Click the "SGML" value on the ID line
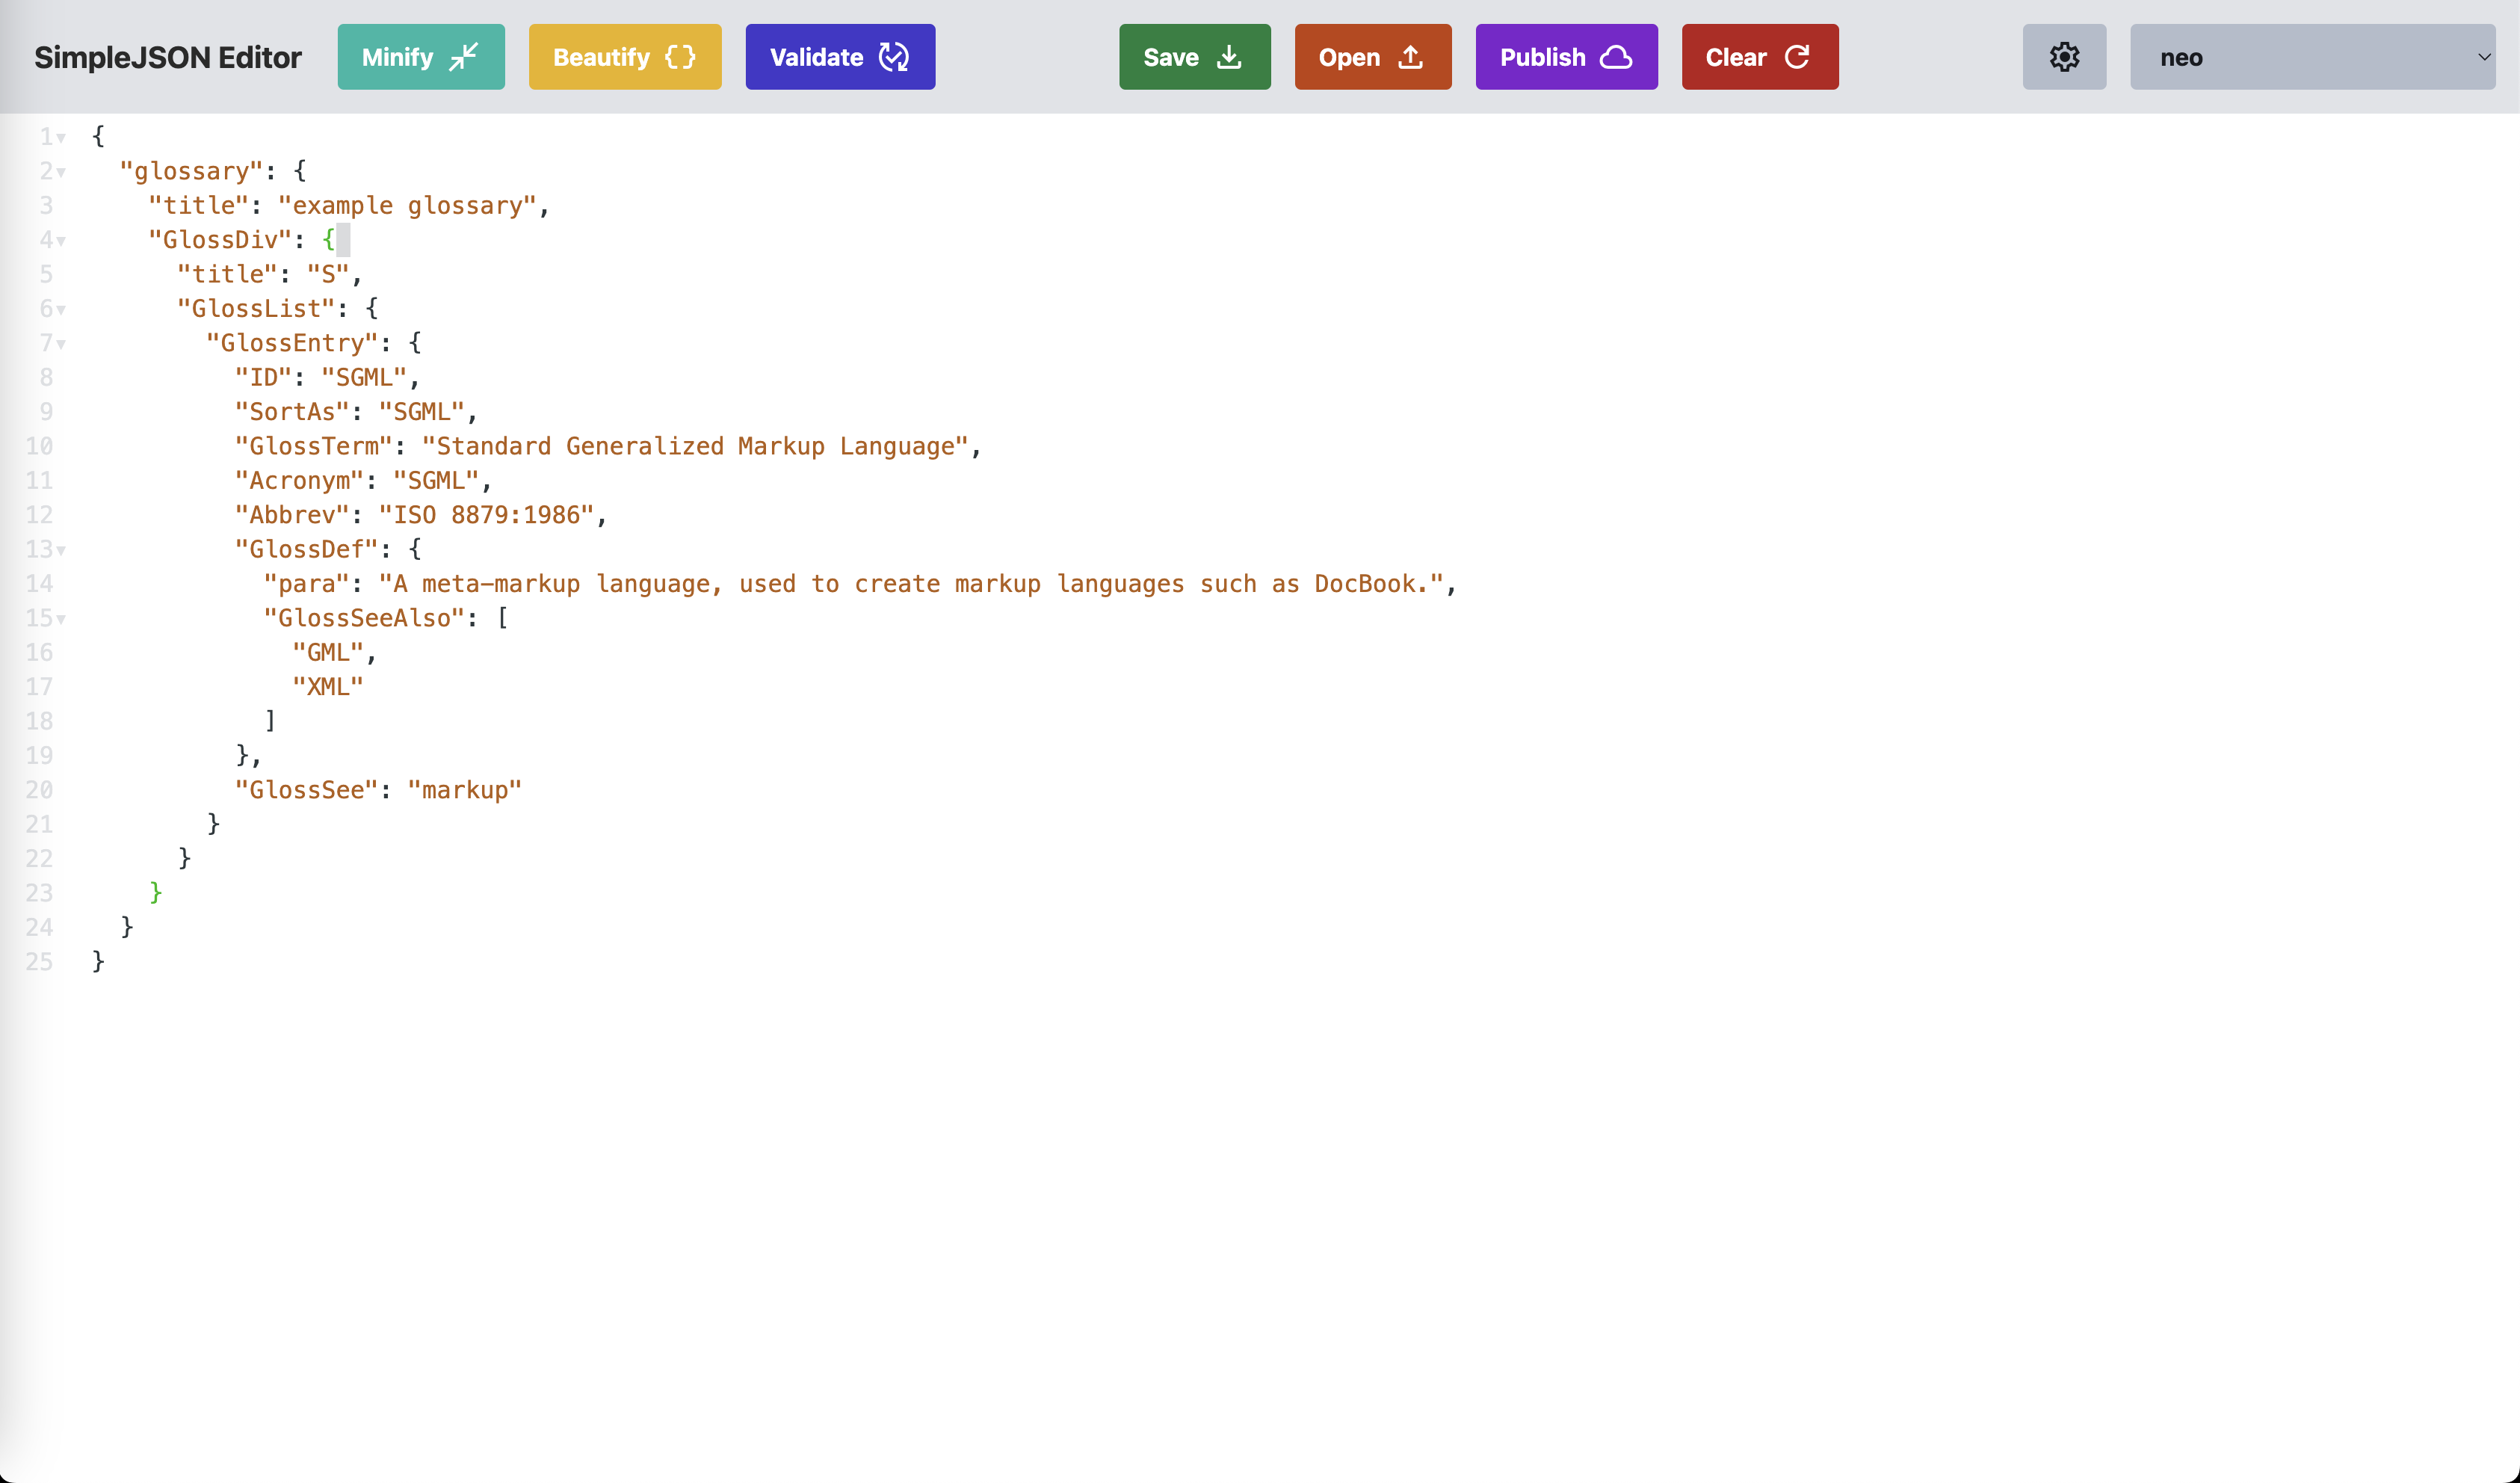The width and height of the screenshot is (2520, 1483). coord(364,377)
